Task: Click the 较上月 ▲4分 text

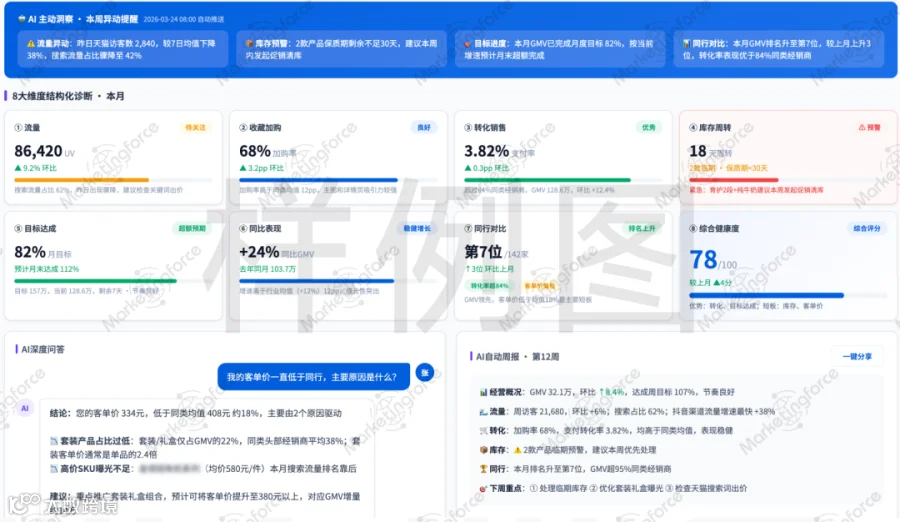Action: click(711, 283)
